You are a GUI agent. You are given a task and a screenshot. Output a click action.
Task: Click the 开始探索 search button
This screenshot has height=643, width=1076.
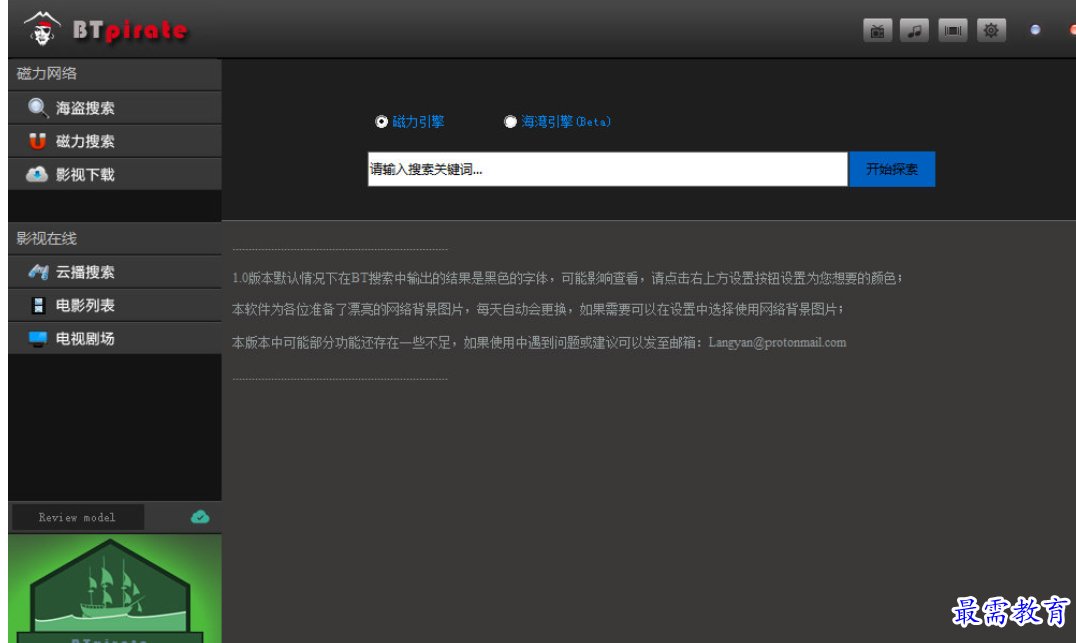pos(891,169)
